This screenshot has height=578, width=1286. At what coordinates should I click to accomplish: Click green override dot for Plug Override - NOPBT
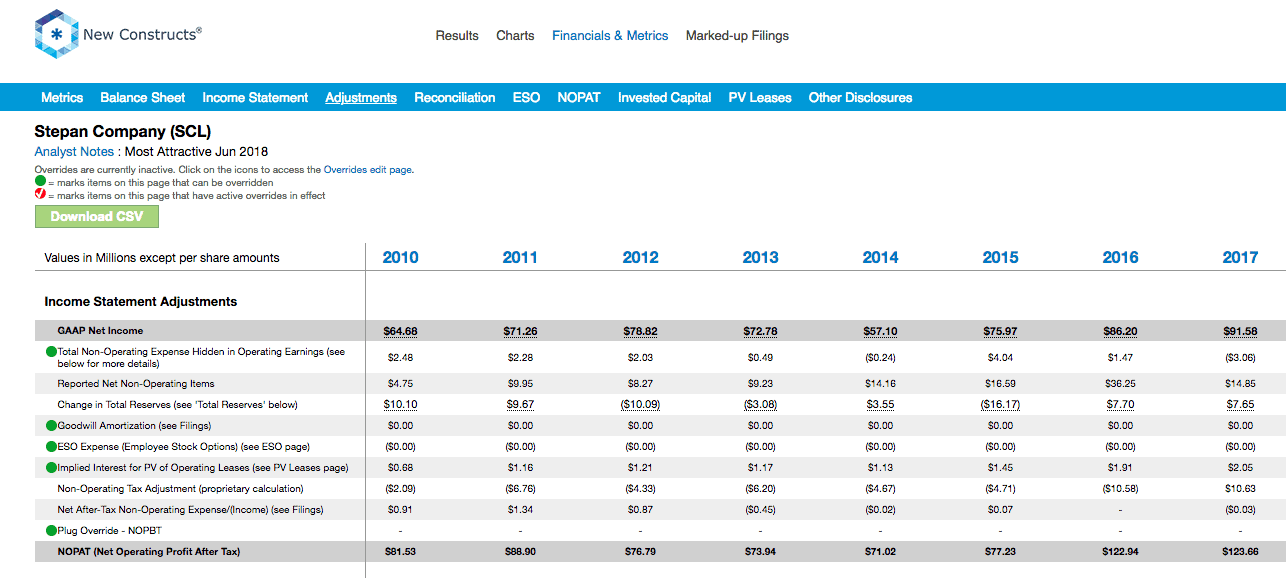coord(51,531)
